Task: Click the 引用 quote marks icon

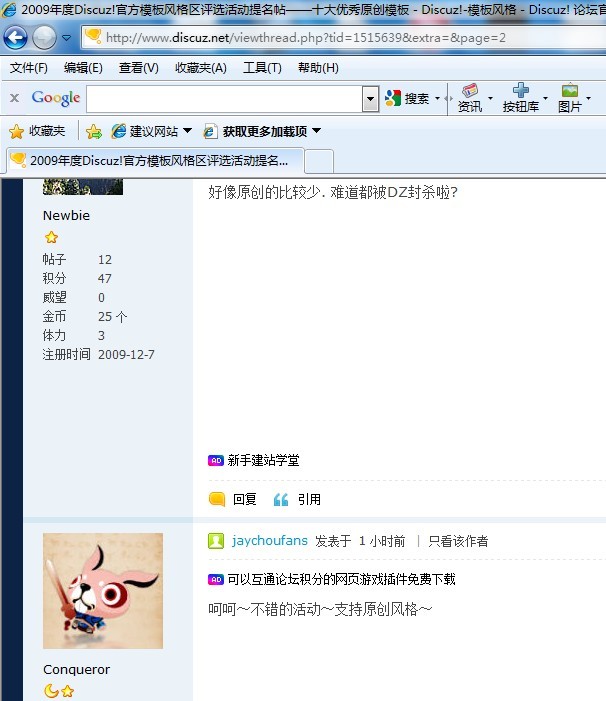Action: [x=281, y=499]
